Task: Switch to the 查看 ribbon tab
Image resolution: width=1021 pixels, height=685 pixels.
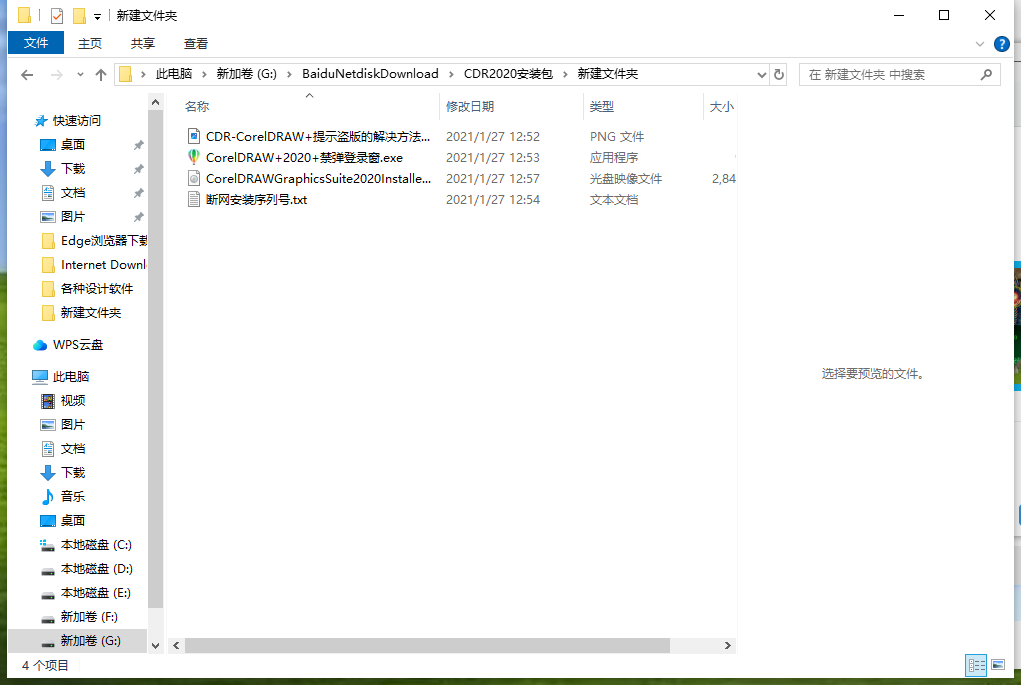Action: [195, 44]
